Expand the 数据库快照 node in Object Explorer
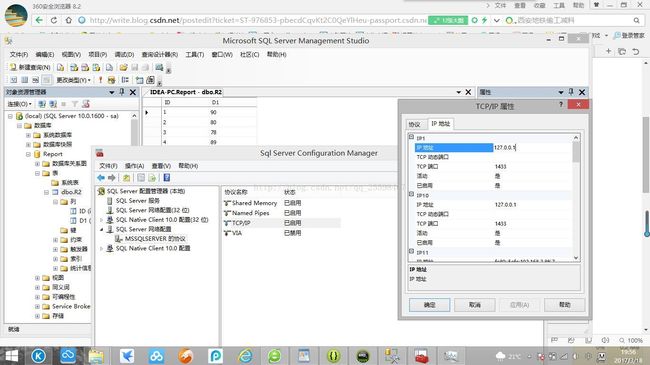The width and height of the screenshot is (650, 365). click(28, 145)
